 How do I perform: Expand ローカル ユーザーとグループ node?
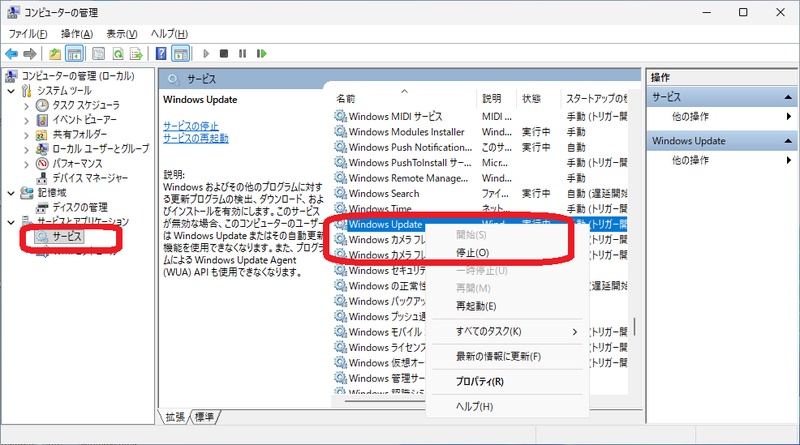click(x=27, y=150)
